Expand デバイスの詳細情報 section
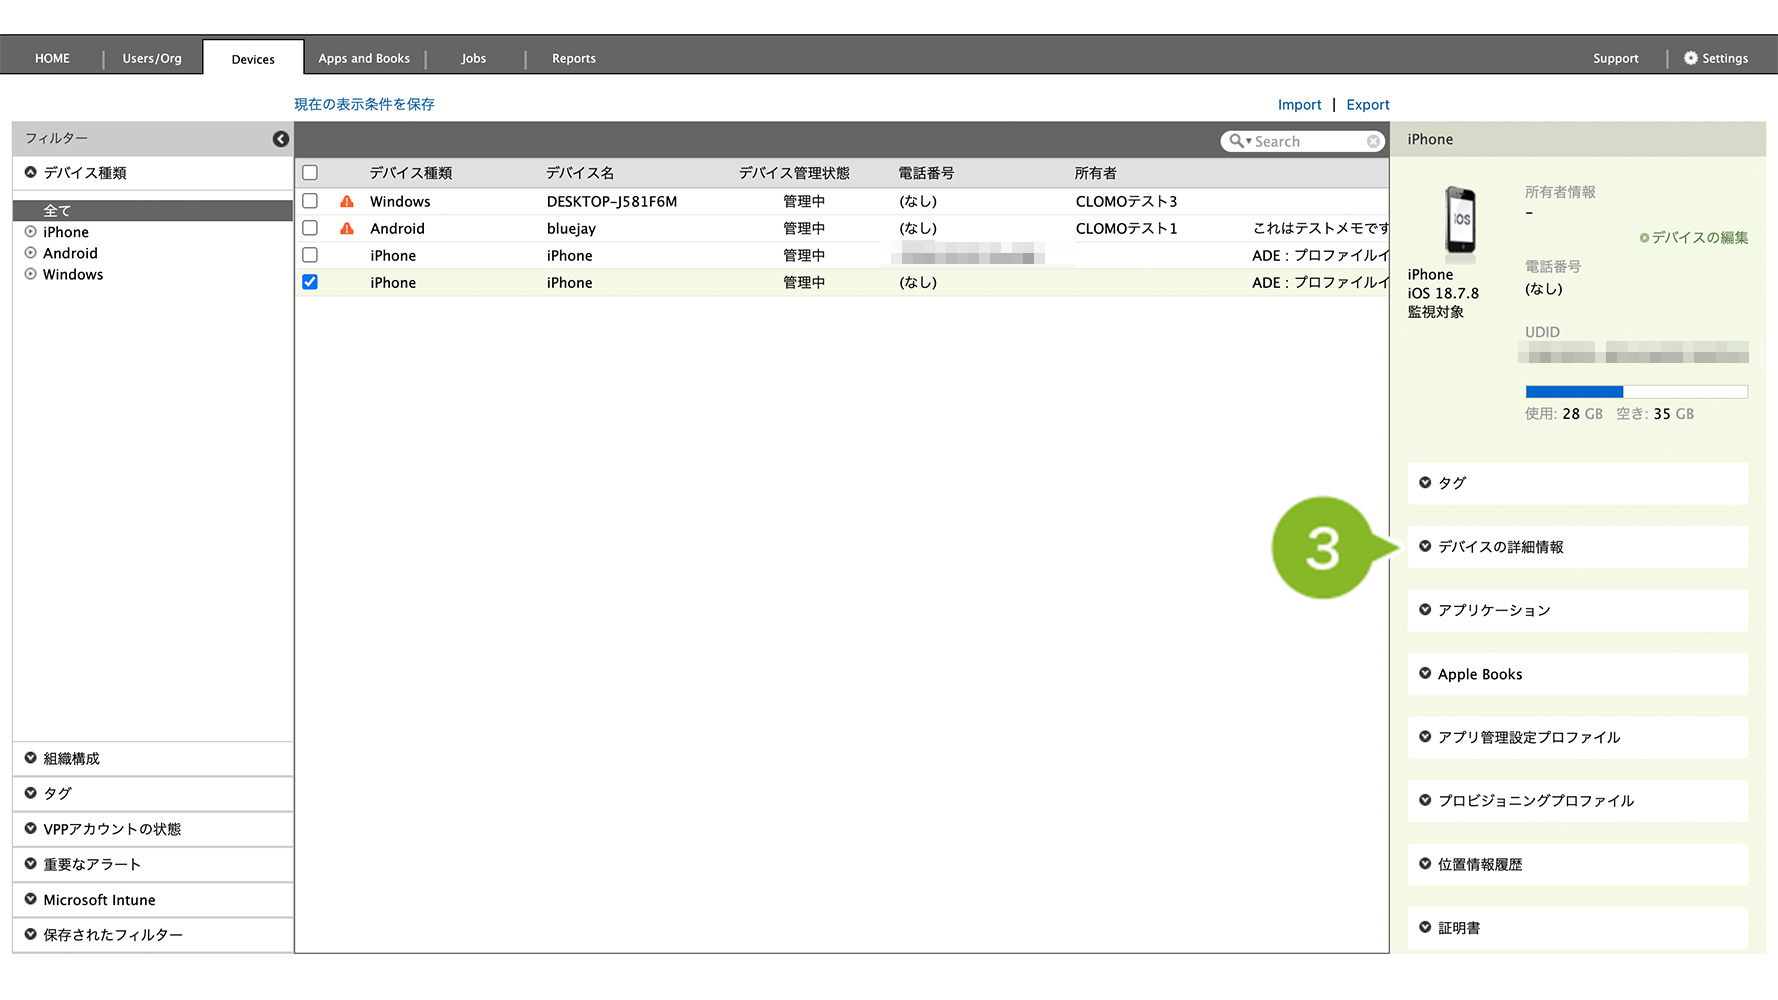The height and width of the screenshot is (1000, 1778). click(1578, 547)
